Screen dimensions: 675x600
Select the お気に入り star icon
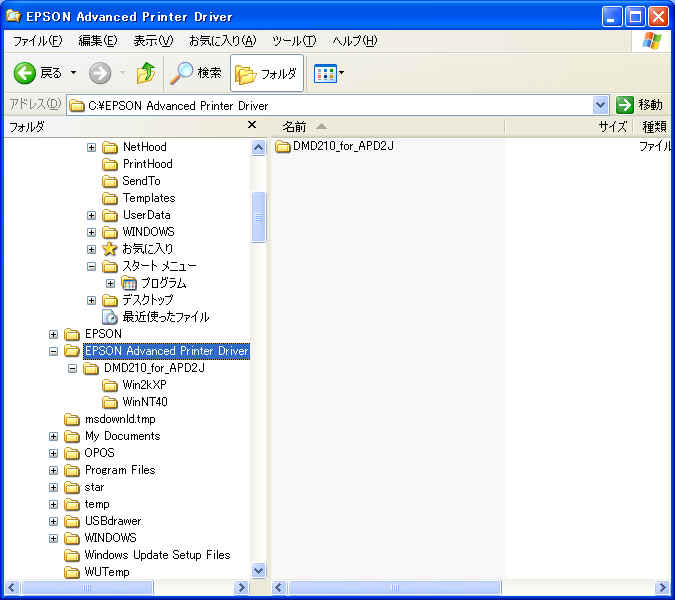tap(110, 249)
